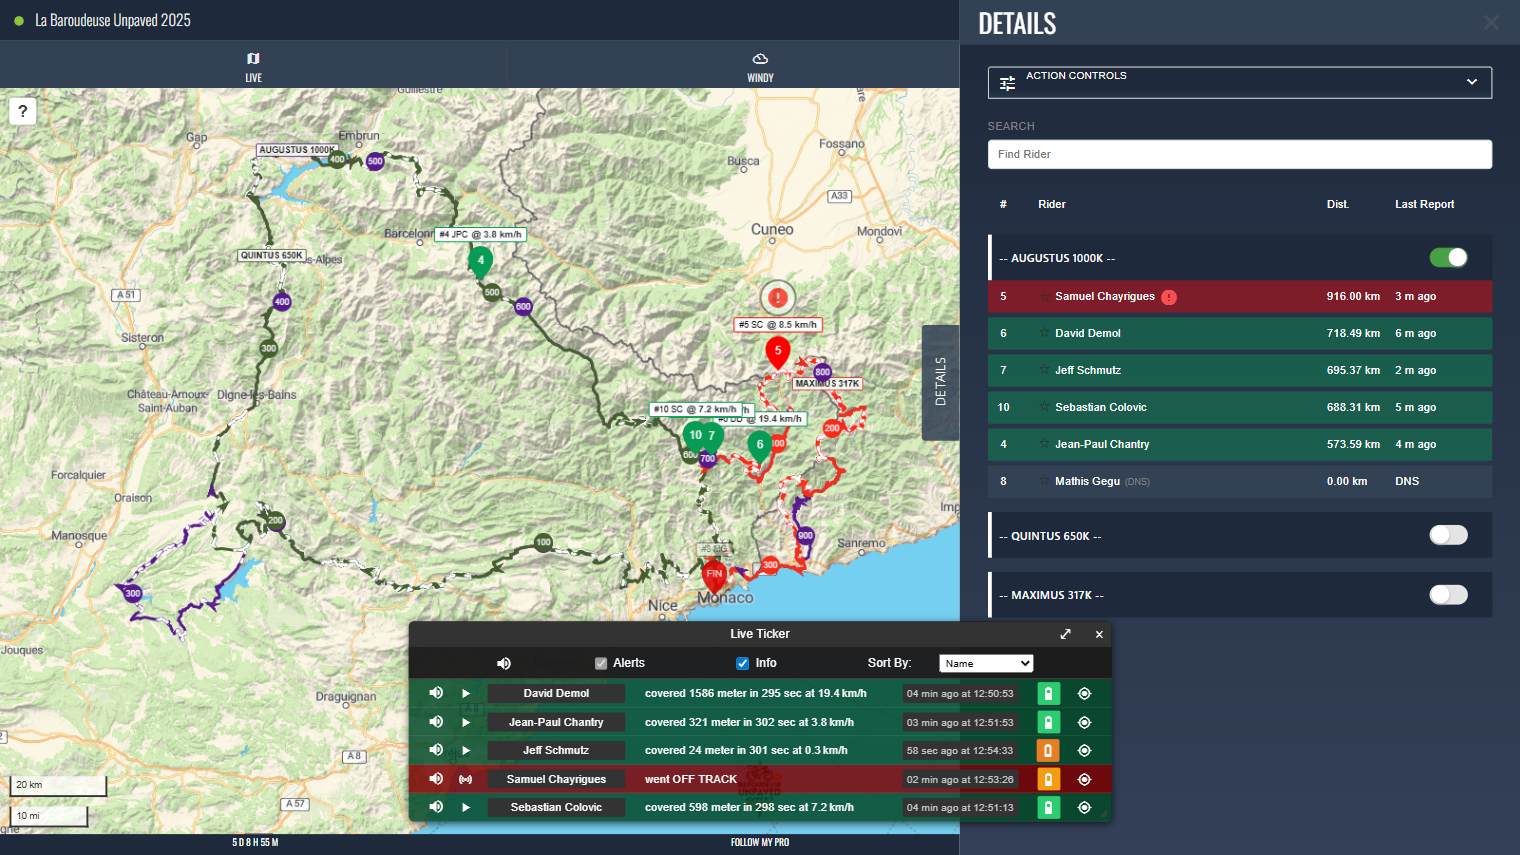Enable the MAXIMUS 317K group toggle
Screen dimensions: 1520x855
coord(1448,595)
